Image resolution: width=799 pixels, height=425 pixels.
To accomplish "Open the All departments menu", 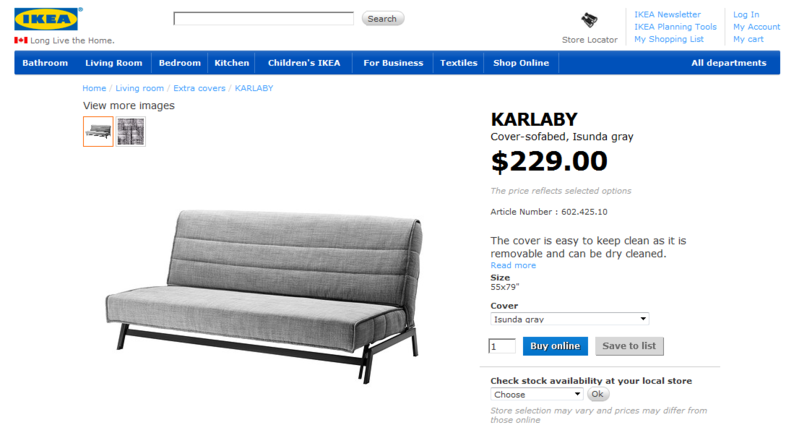I will pos(728,63).
